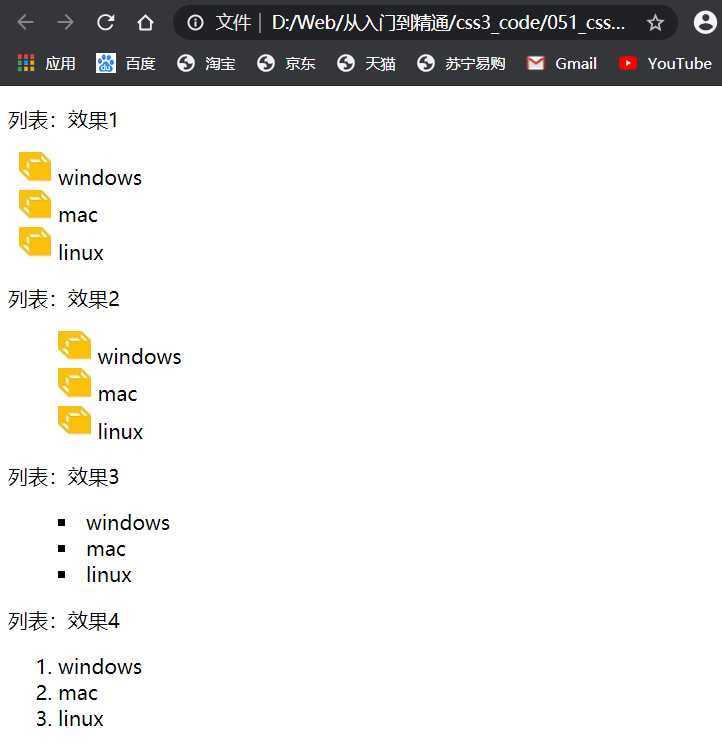The width and height of the screenshot is (722, 750).
Task: Go to the home page icon
Action: [x=145, y=22]
